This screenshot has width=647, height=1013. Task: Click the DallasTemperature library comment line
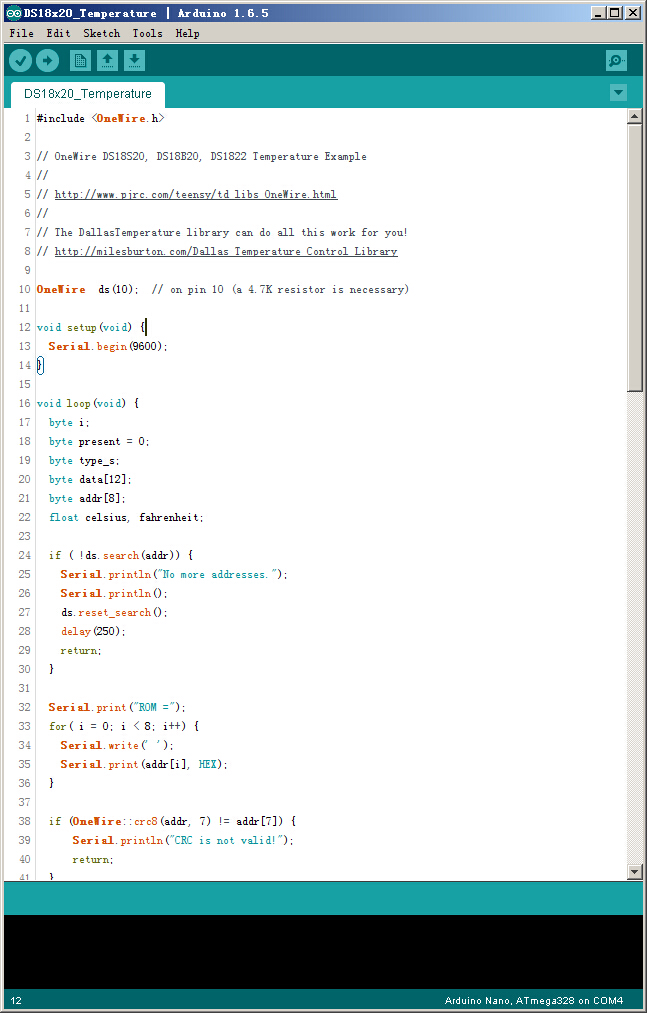coord(222,233)
